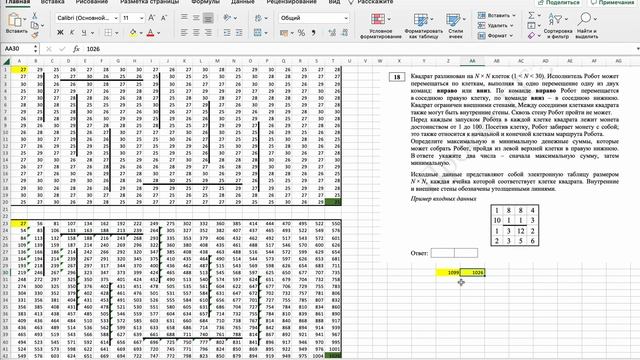Decrease font size with the small A
This screenshot has width=640, height=360.
(164, 18)
